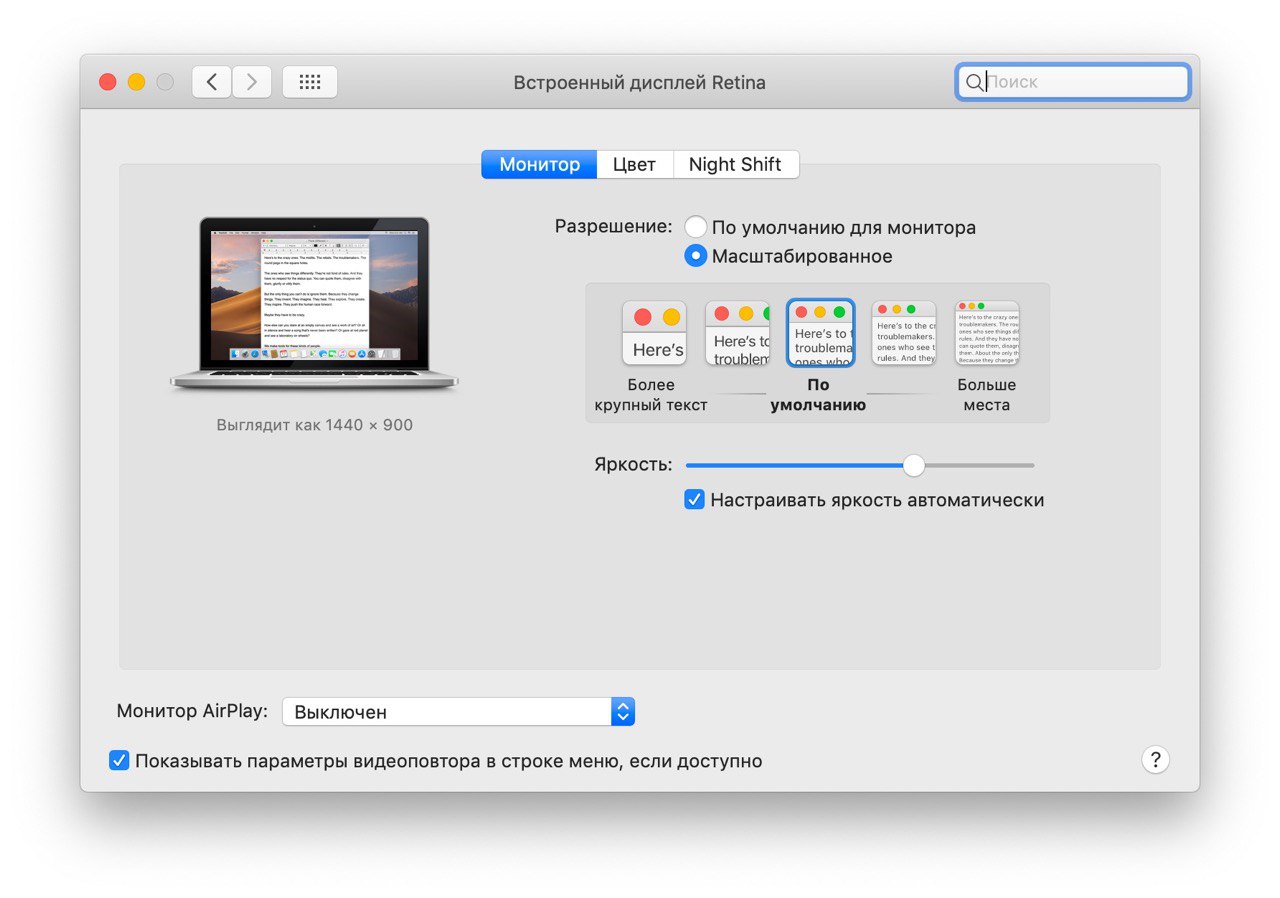Image resolution: width=1280 pixels, height=898 pixels.
Task: Select По умолчанию для монитора resolution
Action: coord(695,227)
